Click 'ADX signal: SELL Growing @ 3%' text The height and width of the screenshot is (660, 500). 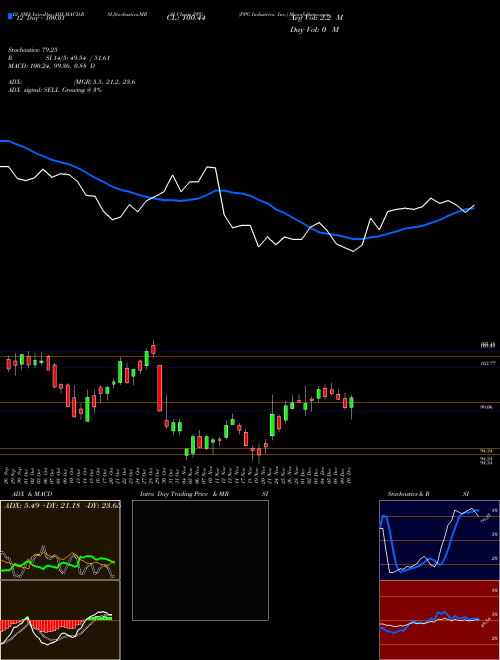click(55, 90)
